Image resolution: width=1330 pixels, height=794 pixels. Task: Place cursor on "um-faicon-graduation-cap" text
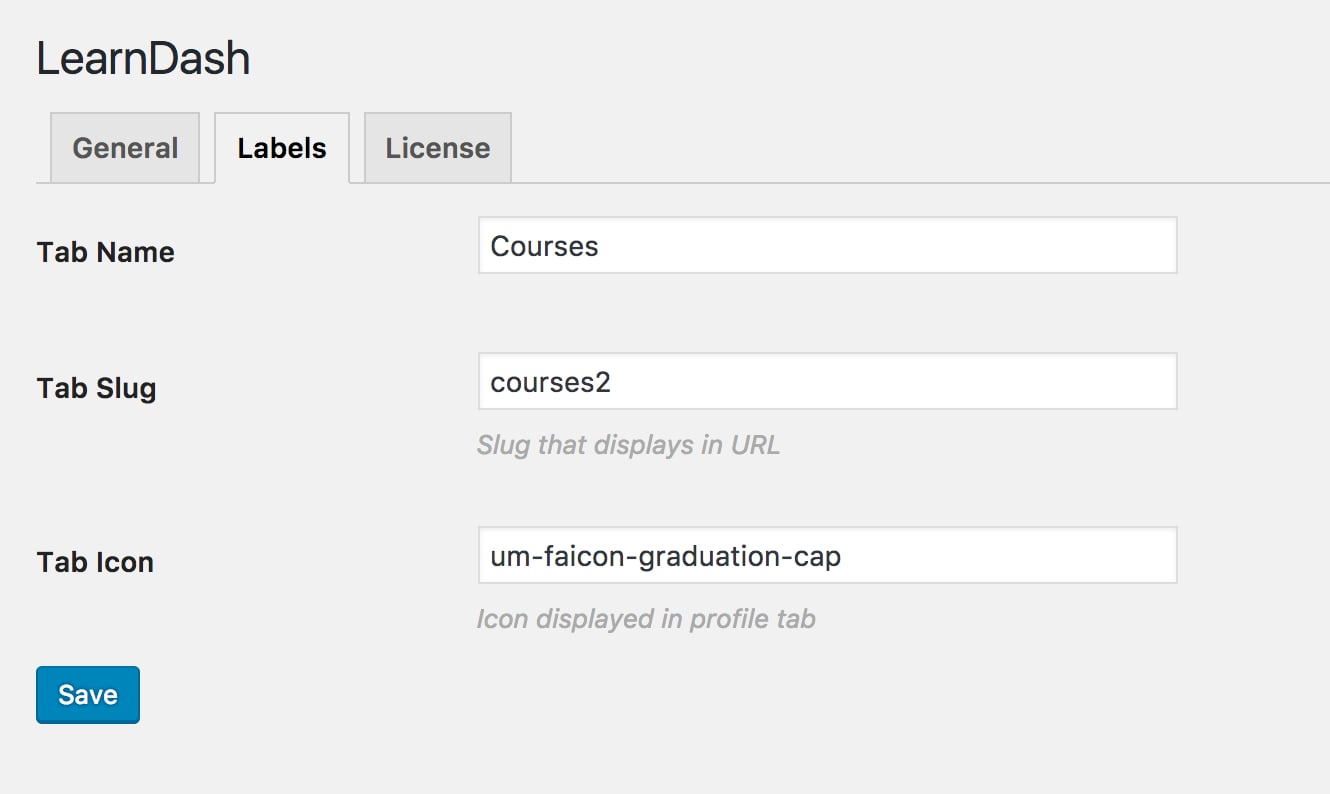665,556
